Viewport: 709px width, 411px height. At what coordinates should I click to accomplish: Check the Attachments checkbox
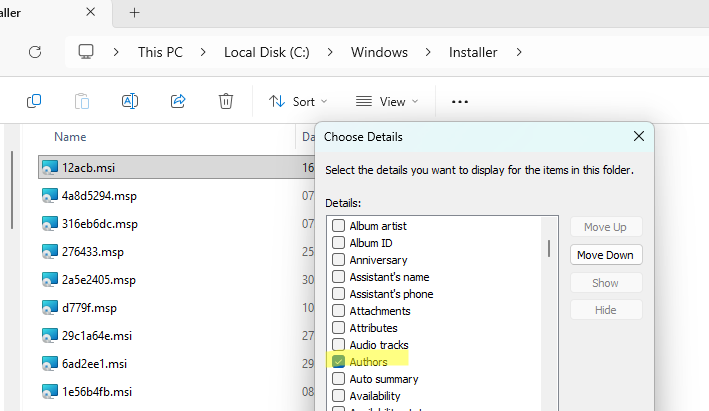click(338, 311)
